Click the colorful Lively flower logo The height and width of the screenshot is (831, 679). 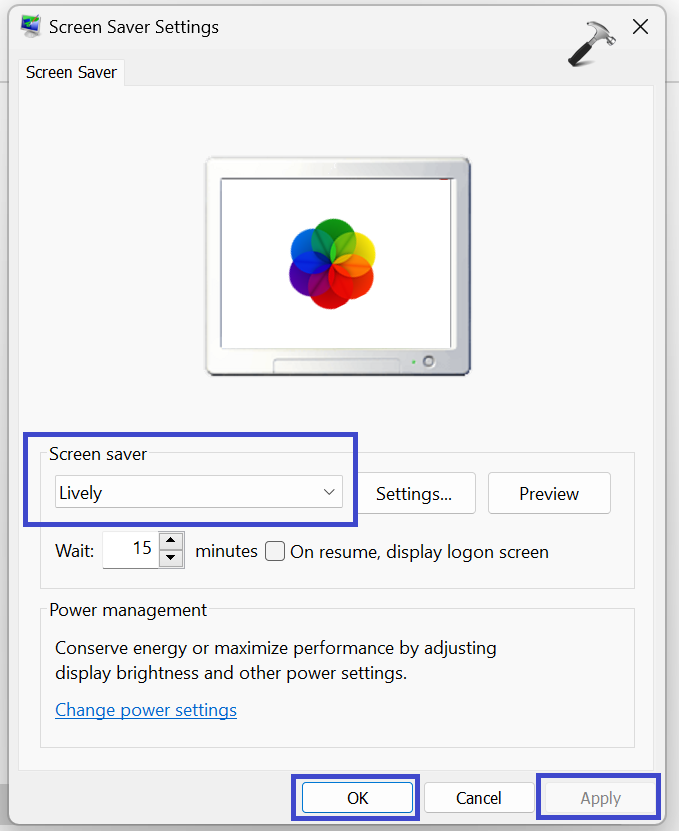pos(332,263)
